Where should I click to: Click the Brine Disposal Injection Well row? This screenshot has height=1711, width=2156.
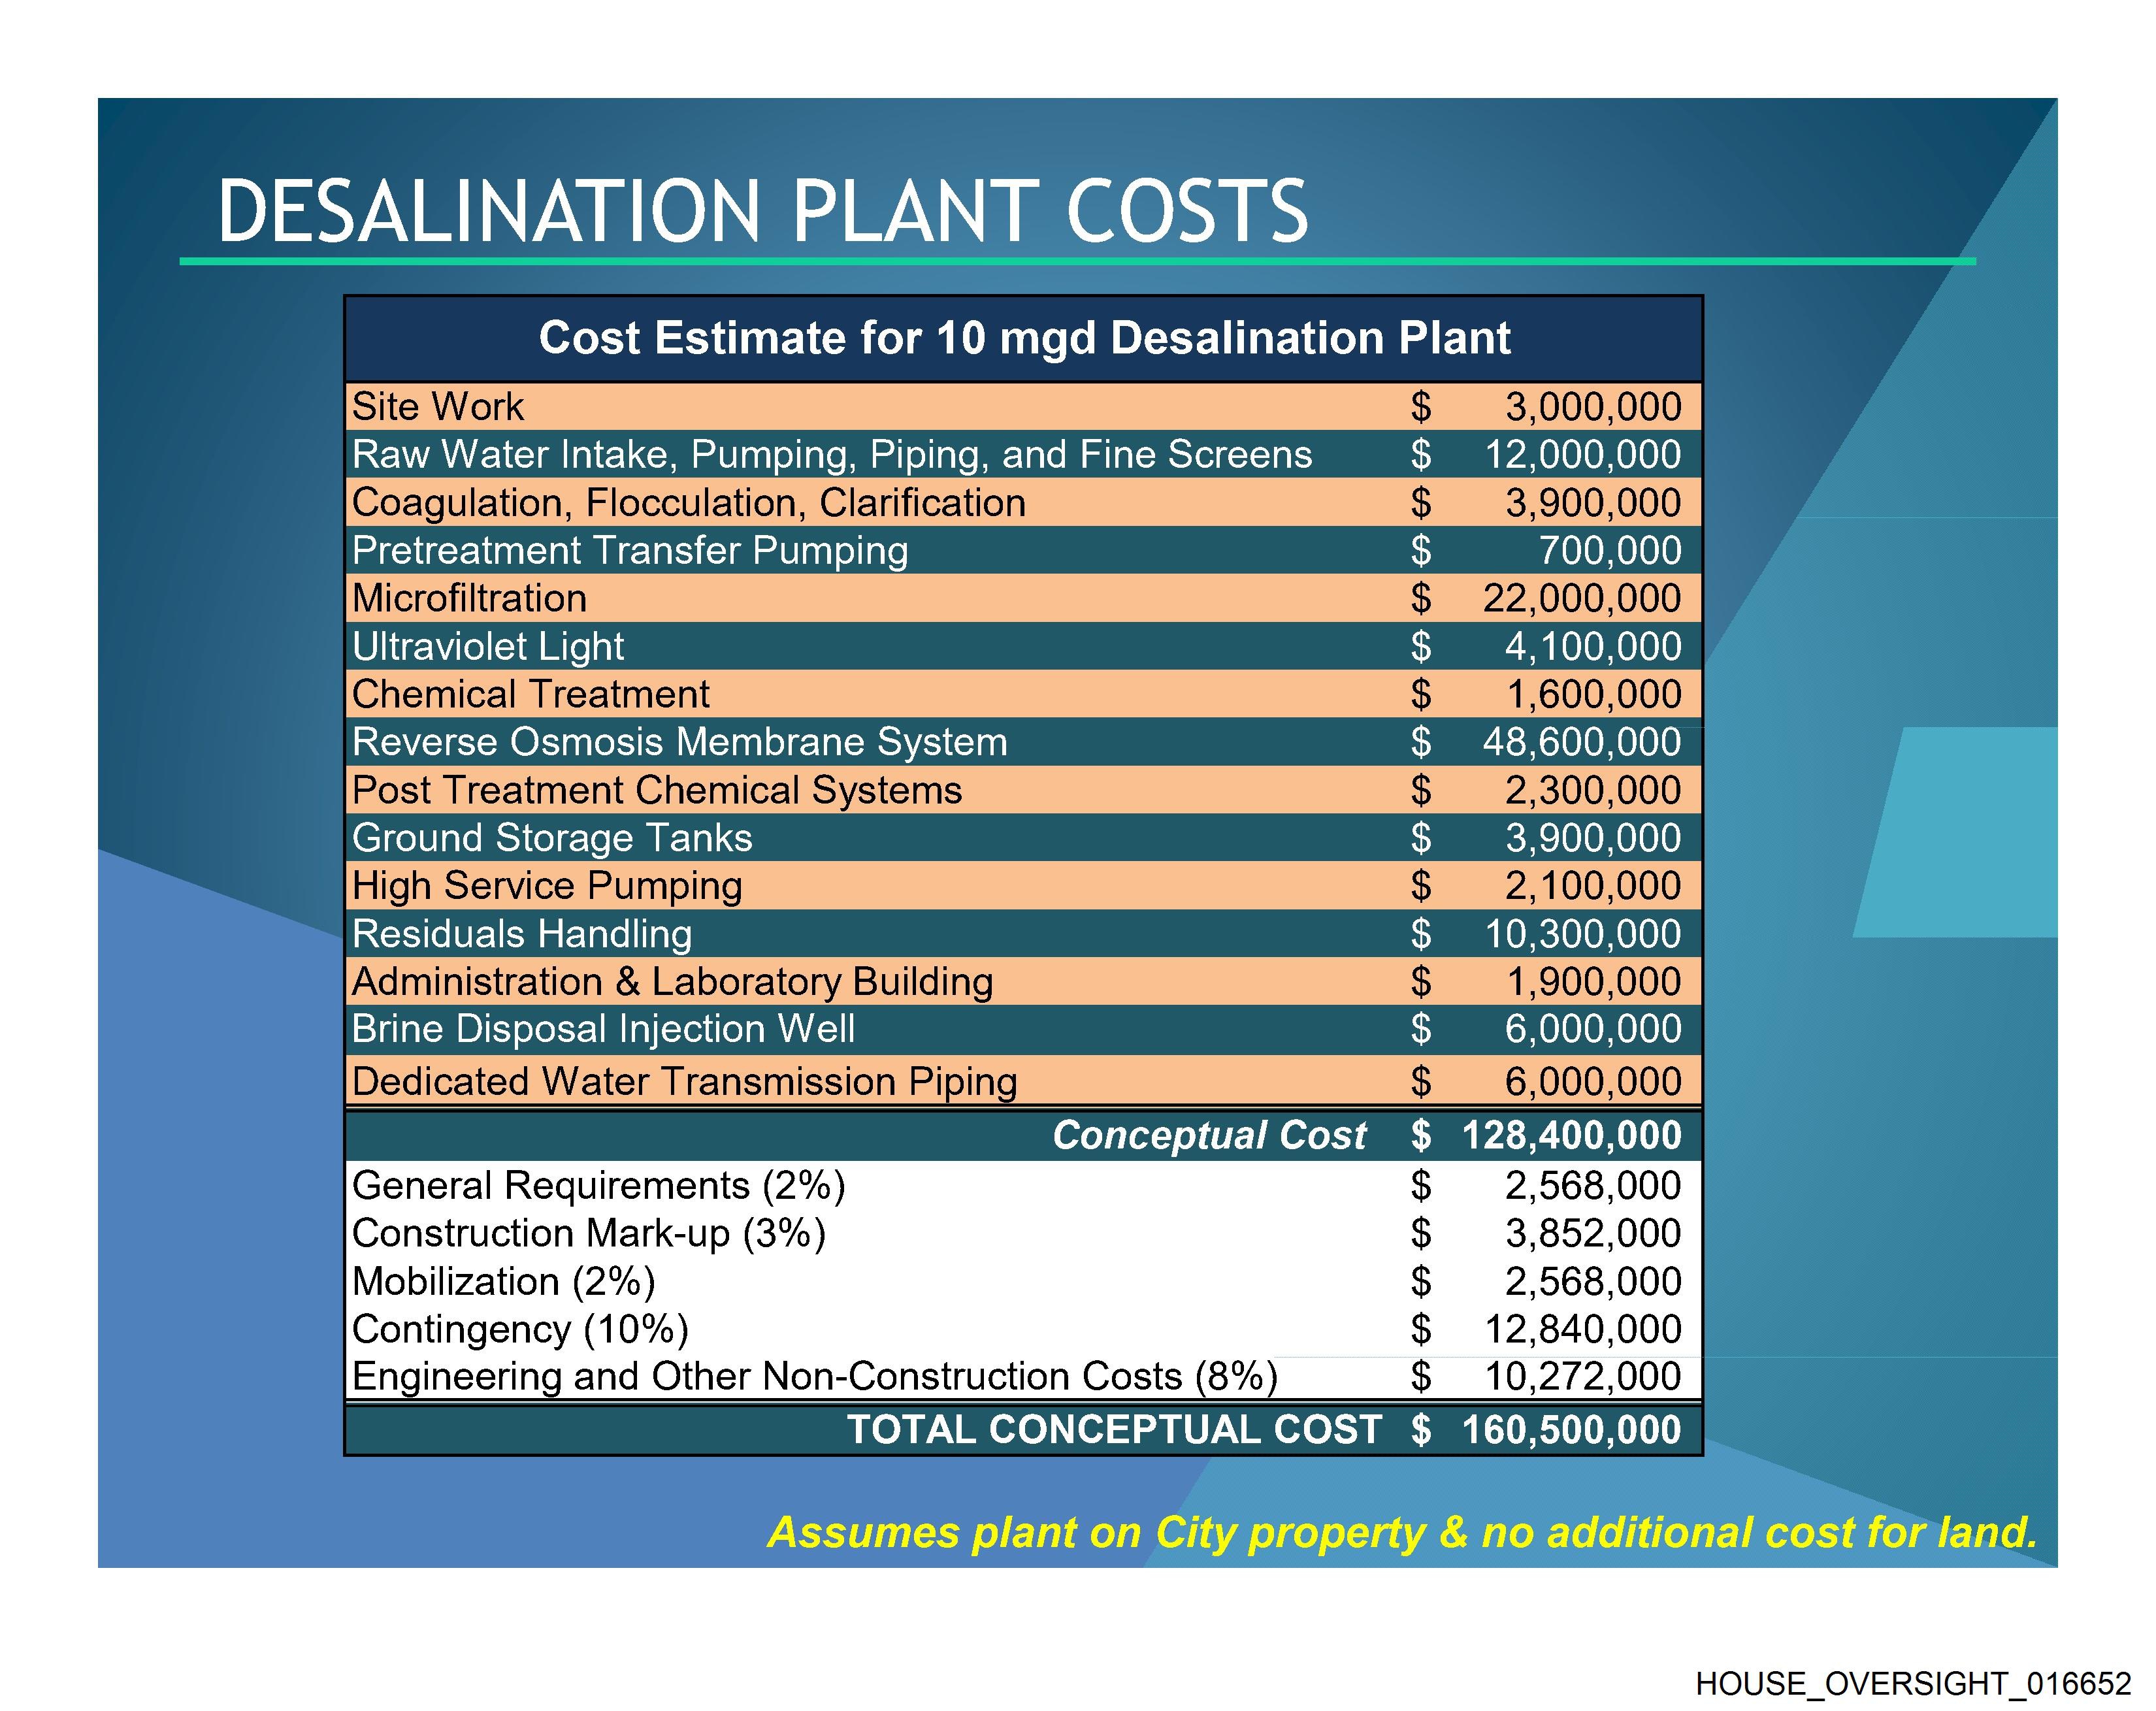click(603, 1029)
